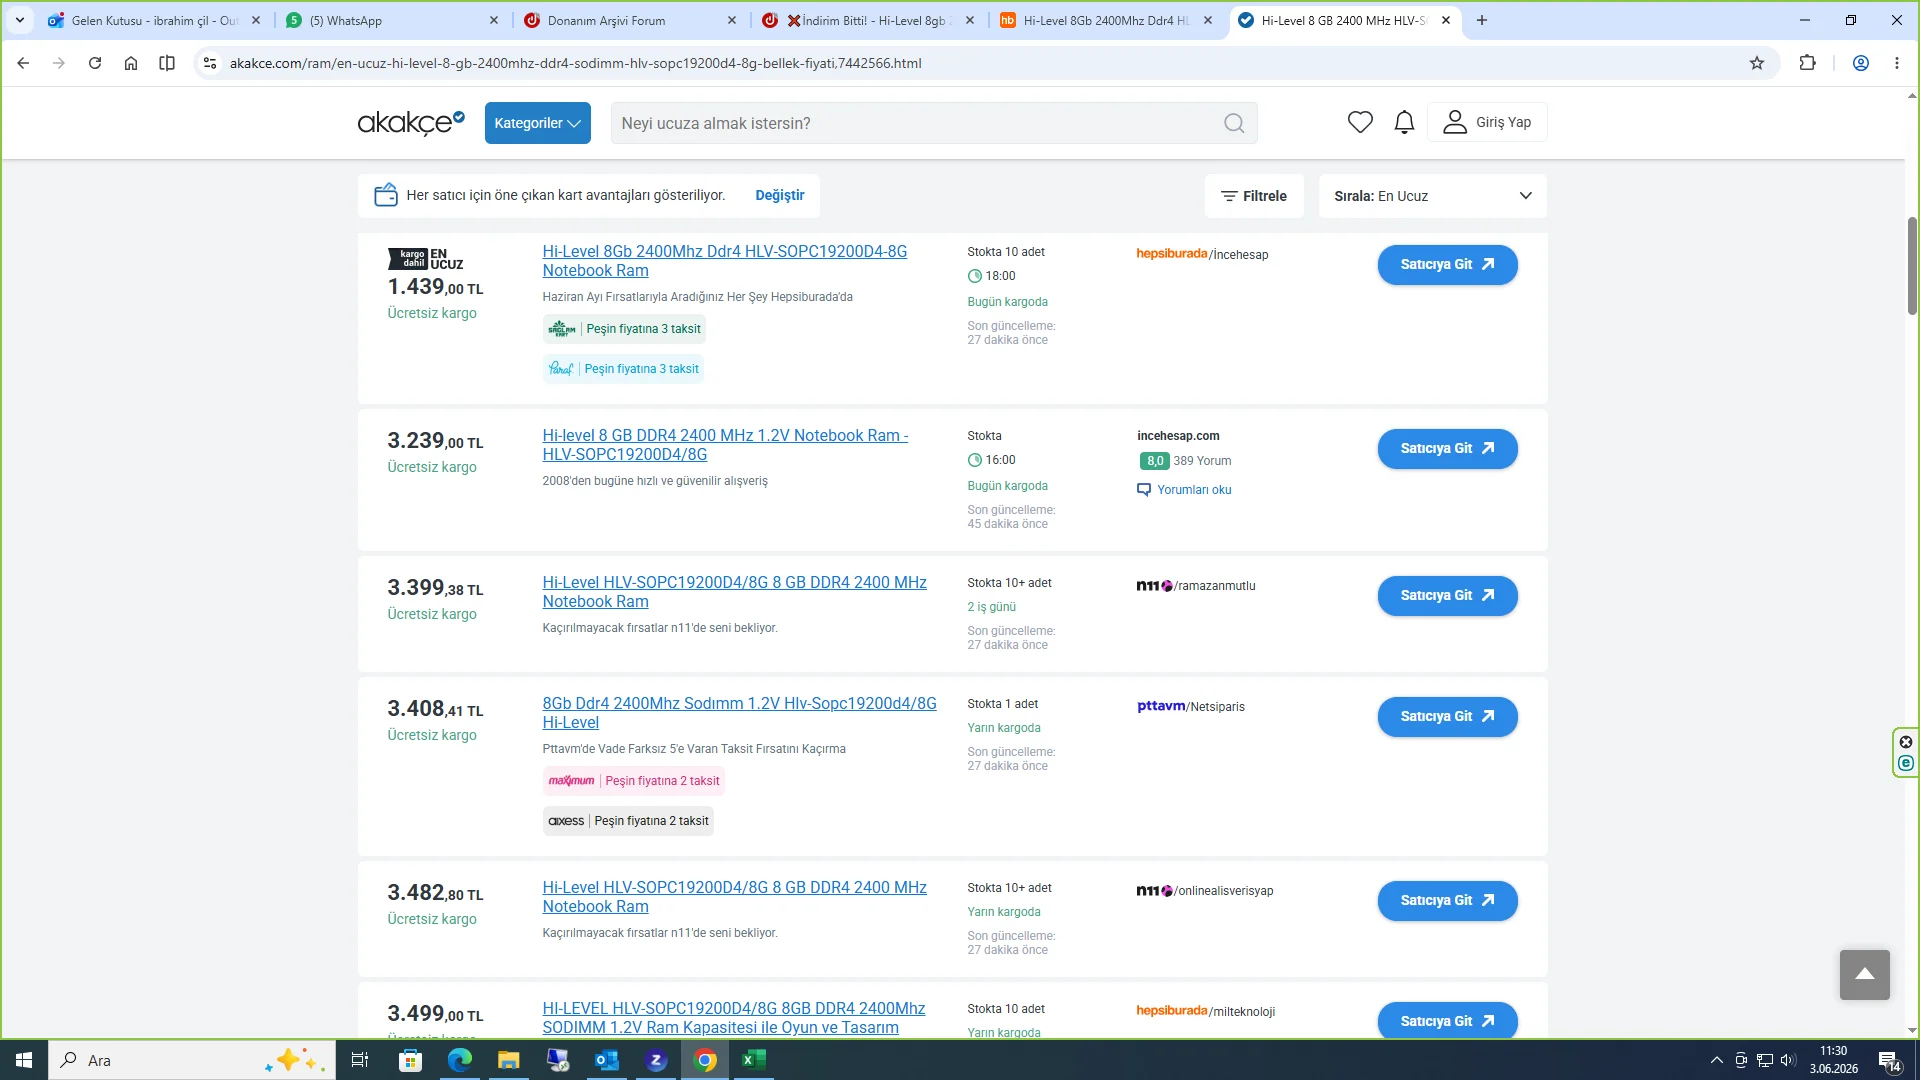
Task: Click the taskbar clock showing 11:30
Action: tap(1833, 1060)
